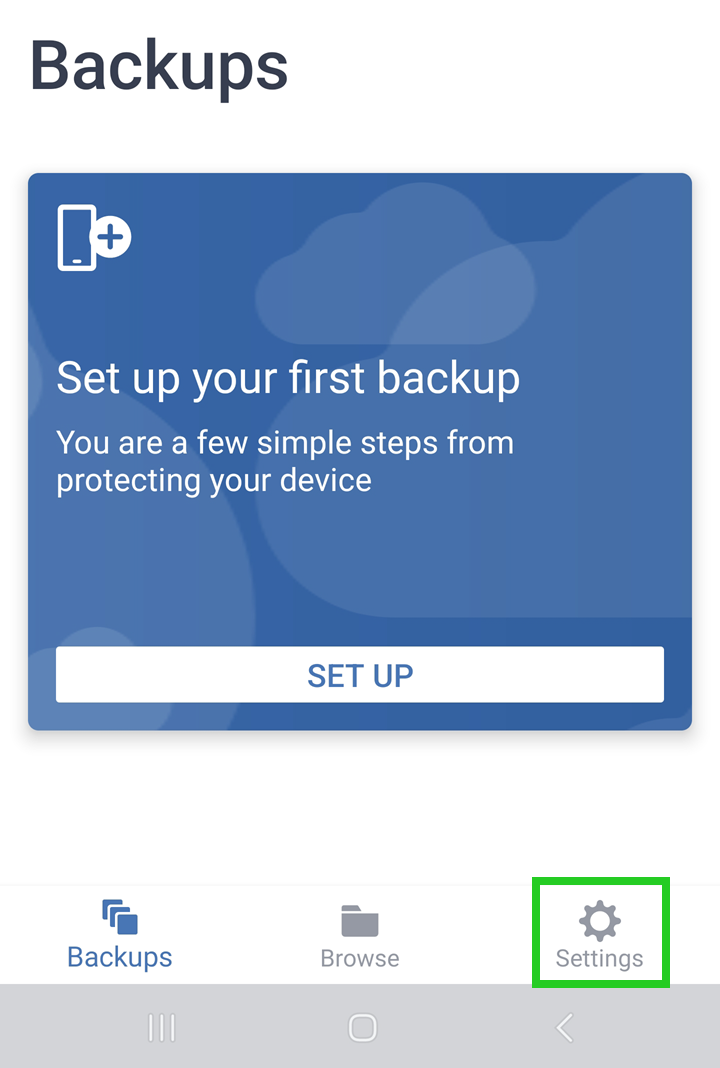Tap the gray system navigation bar
This screenshot has height=1068, width=720.
tap(260, 1027)
